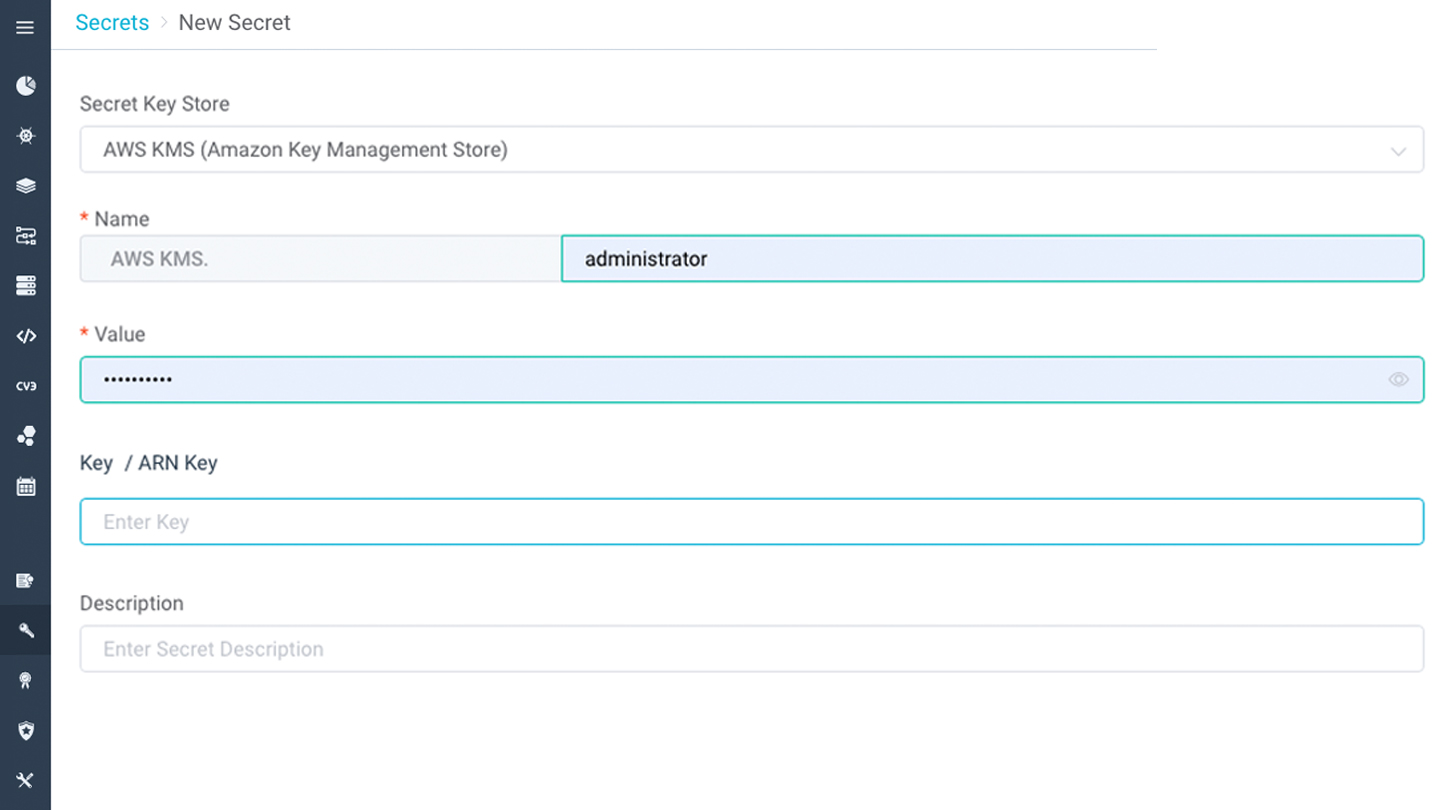Click the administrator name field
Viewport: 1440px width, 810px height.
coord(992,259)
